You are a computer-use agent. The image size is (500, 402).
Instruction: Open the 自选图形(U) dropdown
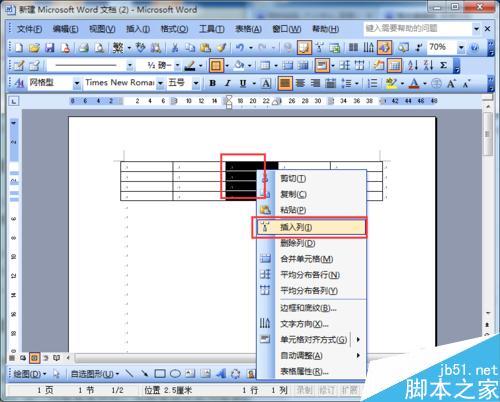95,374
